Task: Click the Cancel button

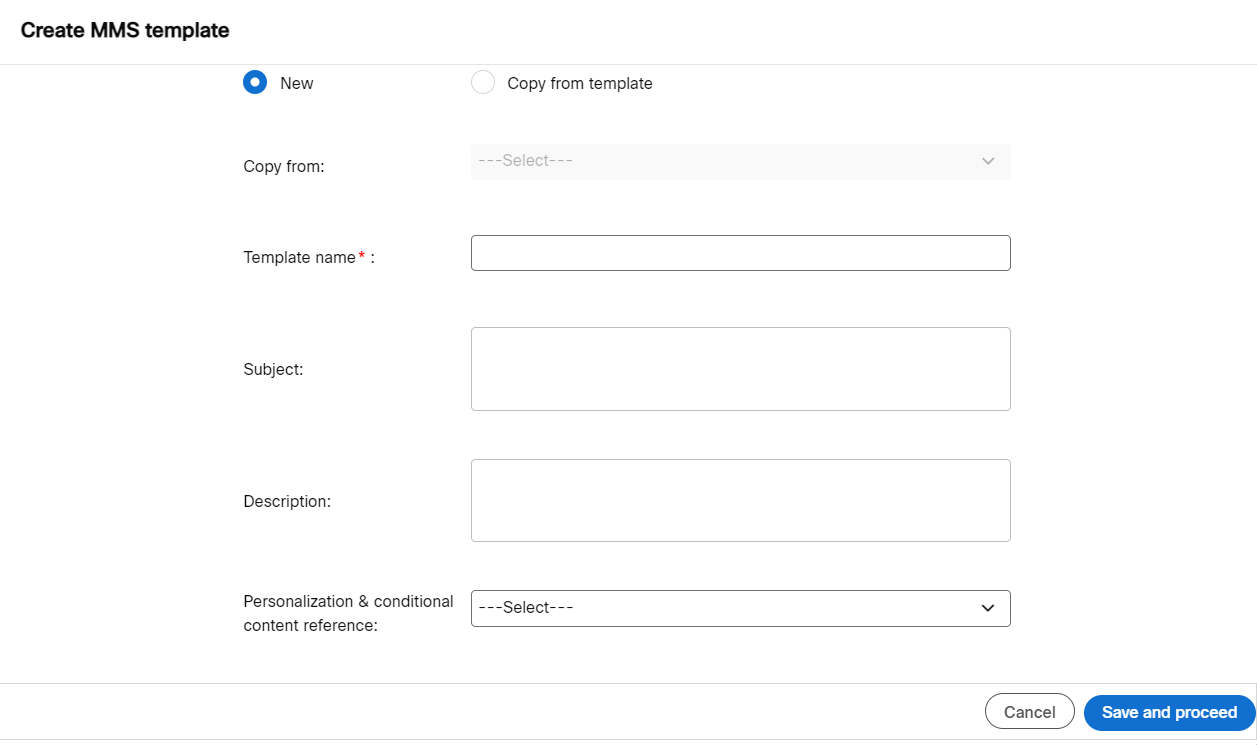Action: point(1029,712)
